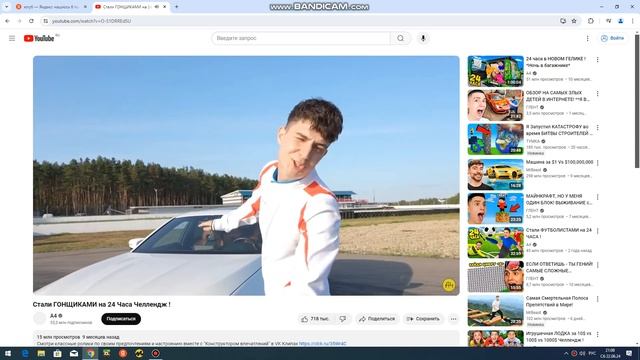Open more actions three dots under video

tap(453, 319)
